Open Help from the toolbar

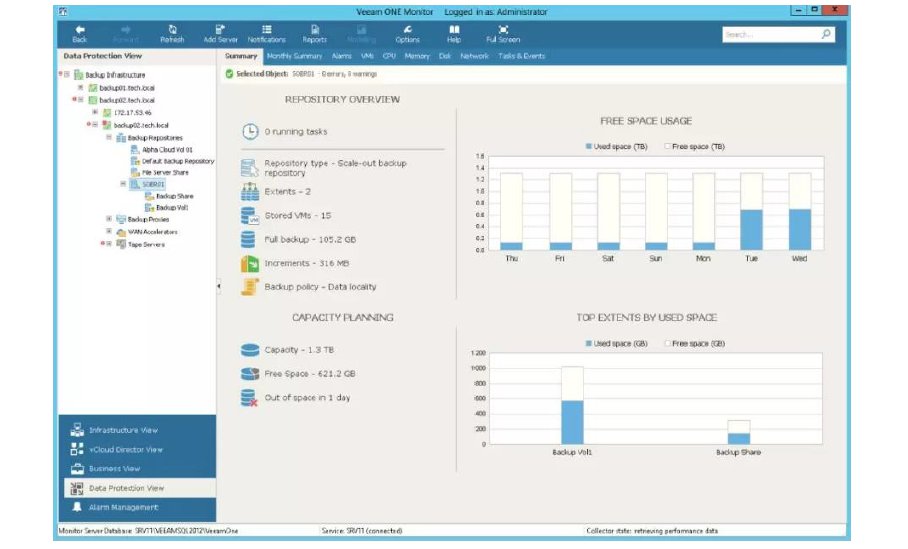click(x=454, y=34)
